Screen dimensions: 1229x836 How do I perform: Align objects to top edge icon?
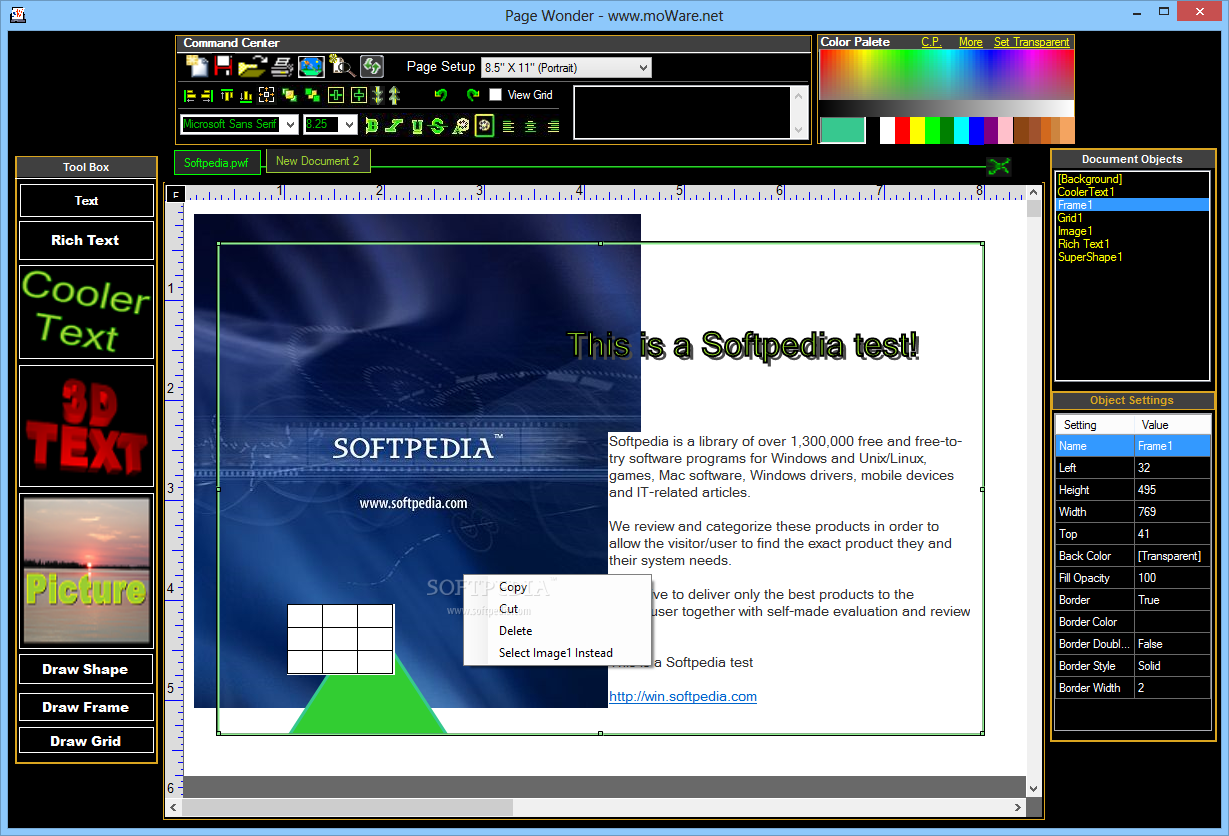tap(227, 95)
